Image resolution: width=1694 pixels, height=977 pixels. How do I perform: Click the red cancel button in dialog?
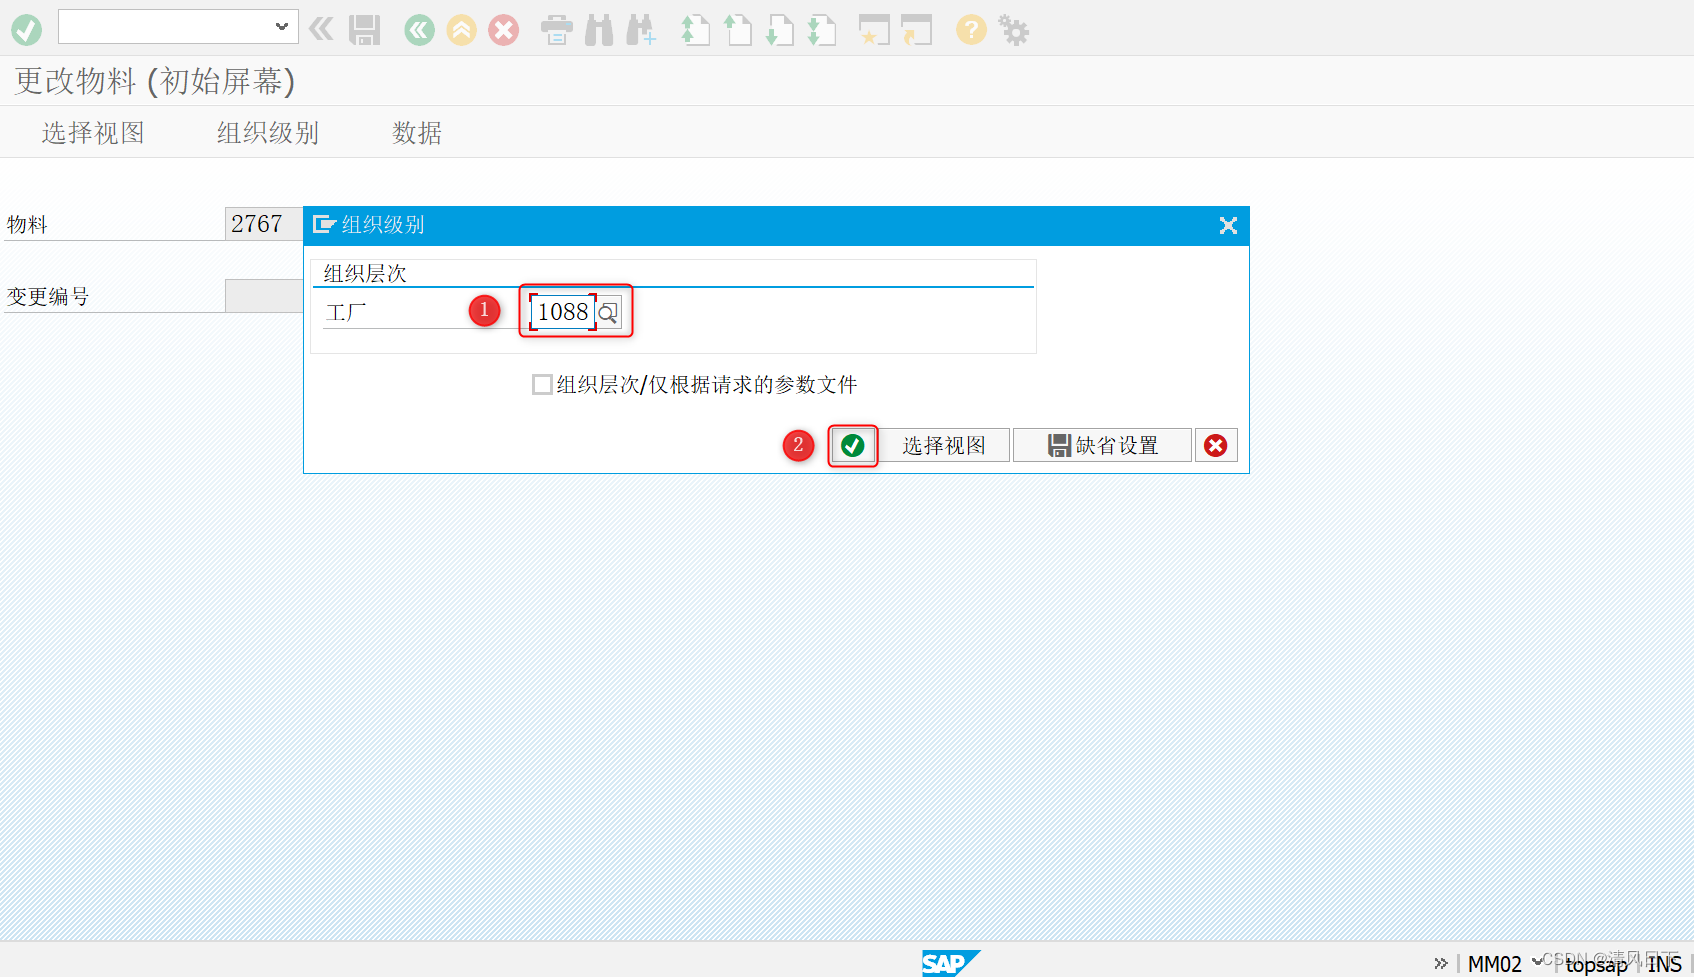1216,445
